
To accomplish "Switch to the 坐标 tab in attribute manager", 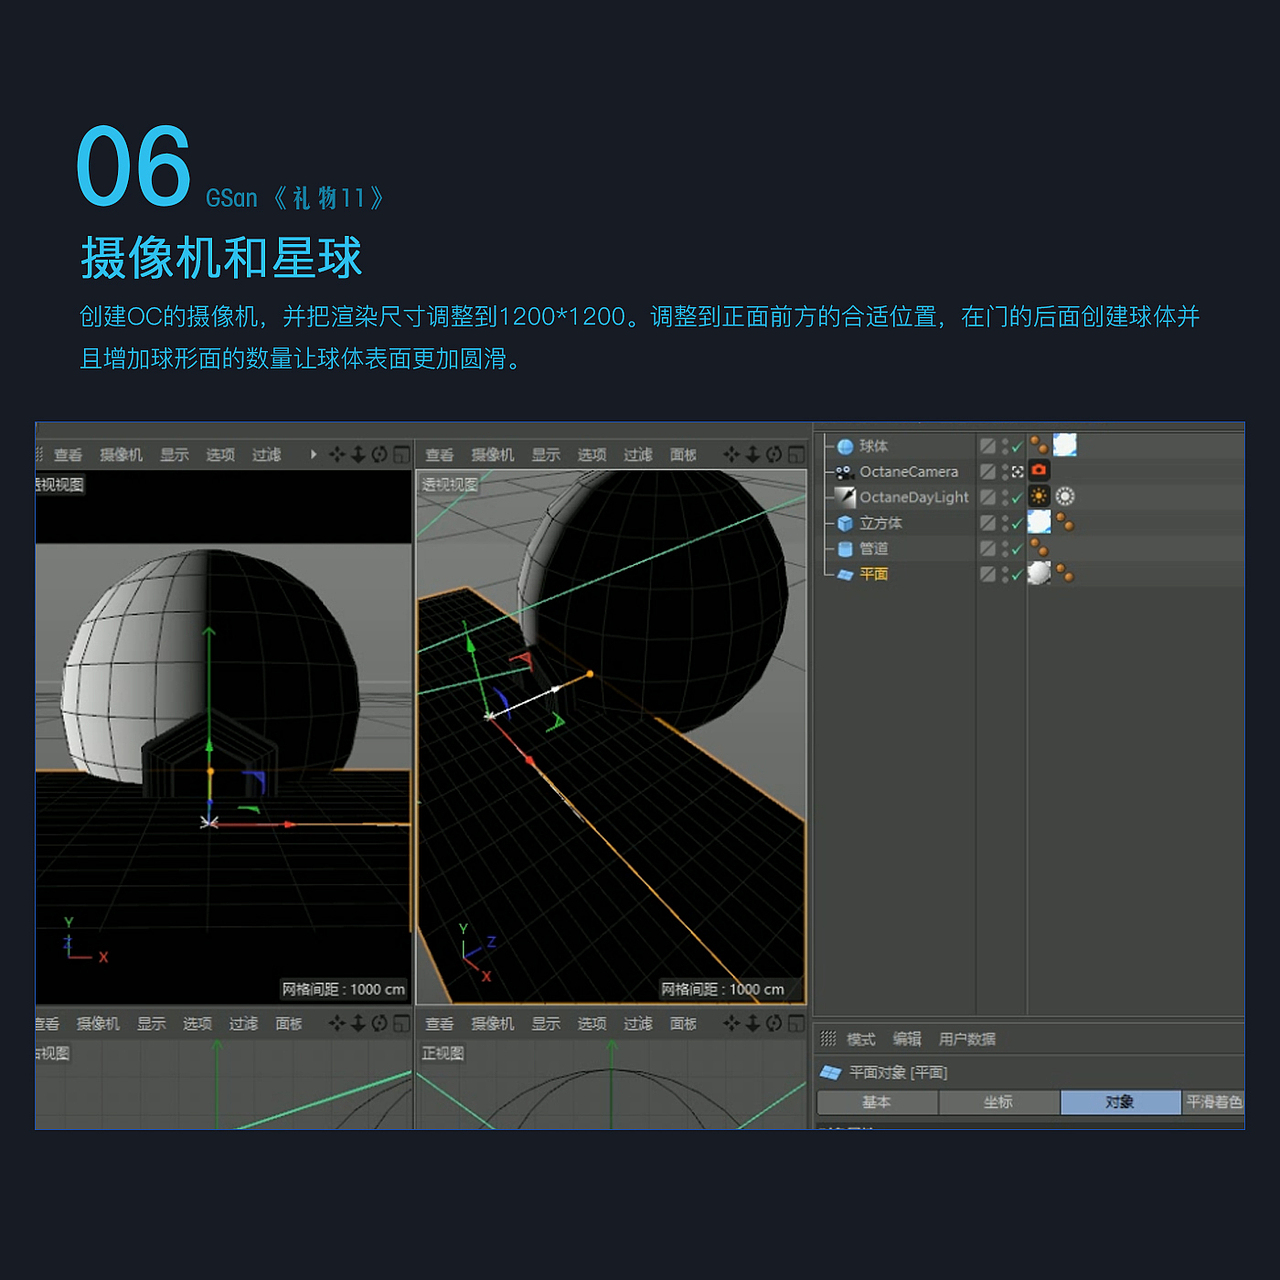I will pyautogui.click(x=999, y=1100).
